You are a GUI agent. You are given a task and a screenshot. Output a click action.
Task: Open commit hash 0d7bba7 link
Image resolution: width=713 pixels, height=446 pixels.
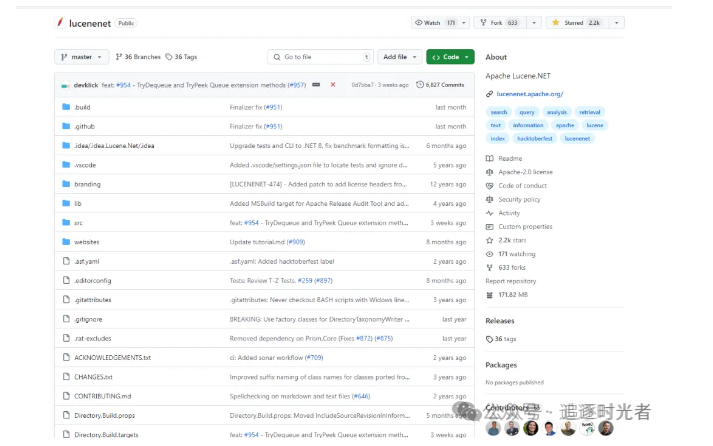362,85
